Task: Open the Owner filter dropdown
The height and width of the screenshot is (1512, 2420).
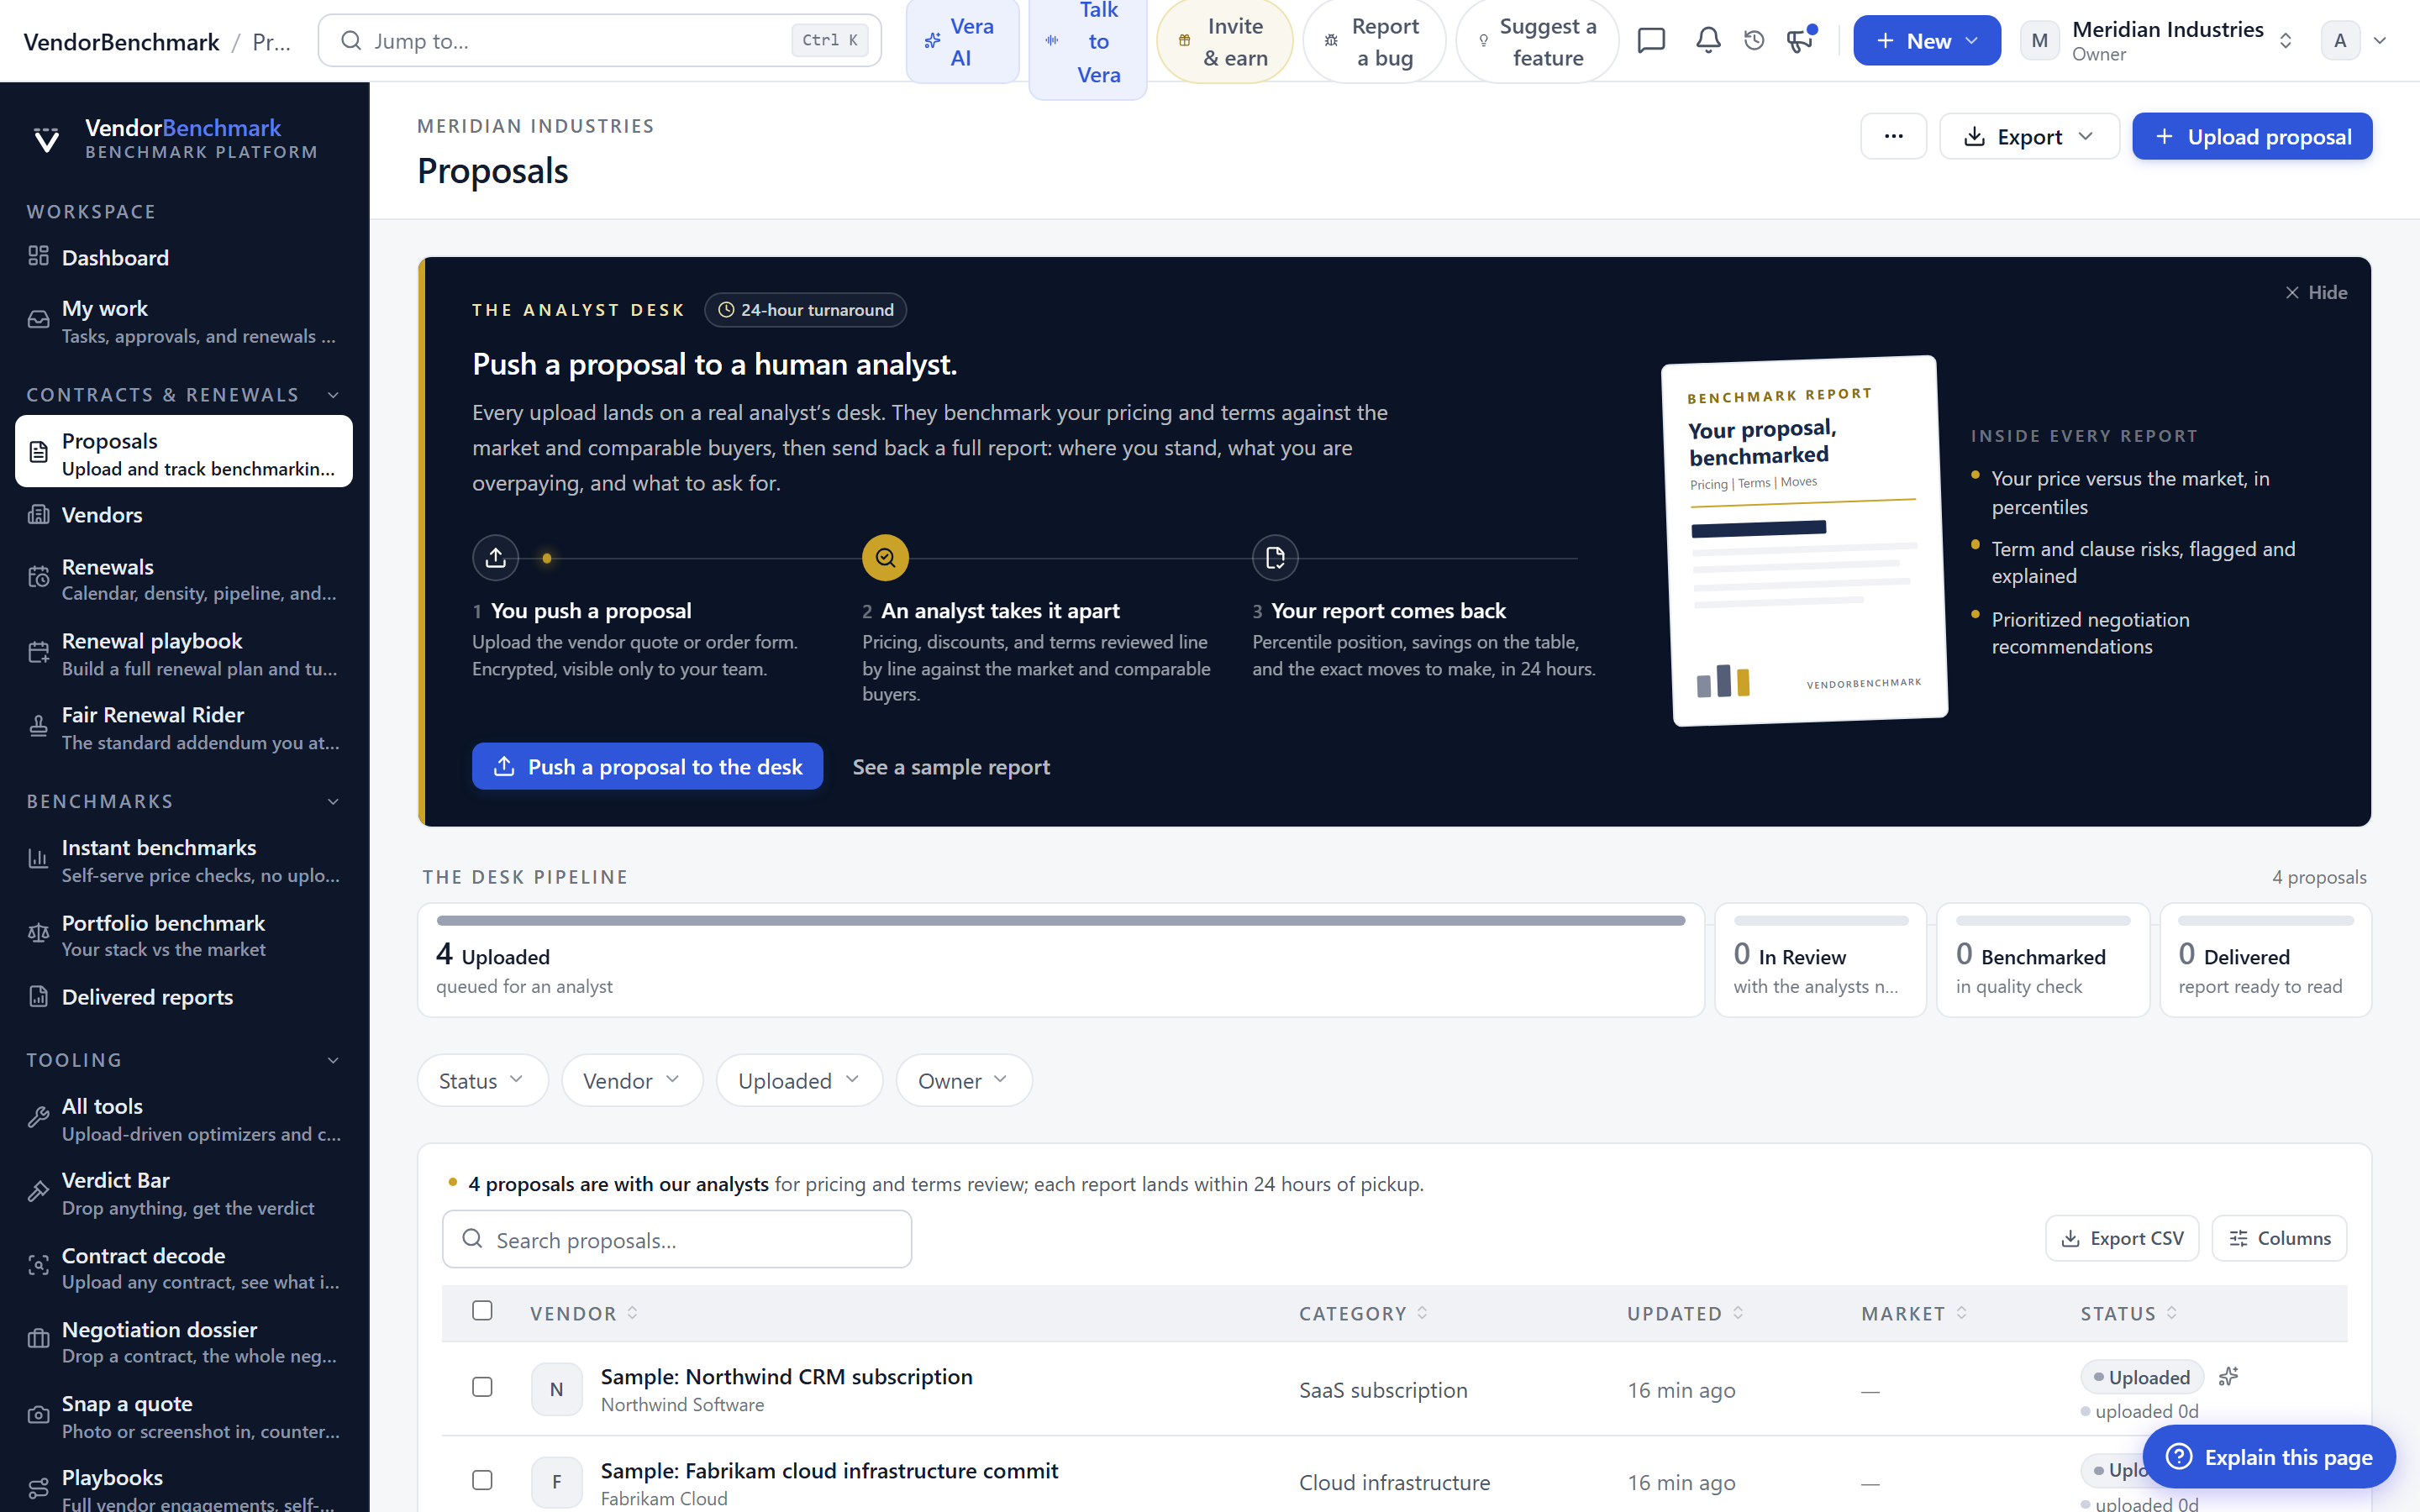Action: (x=964, y=1080)
